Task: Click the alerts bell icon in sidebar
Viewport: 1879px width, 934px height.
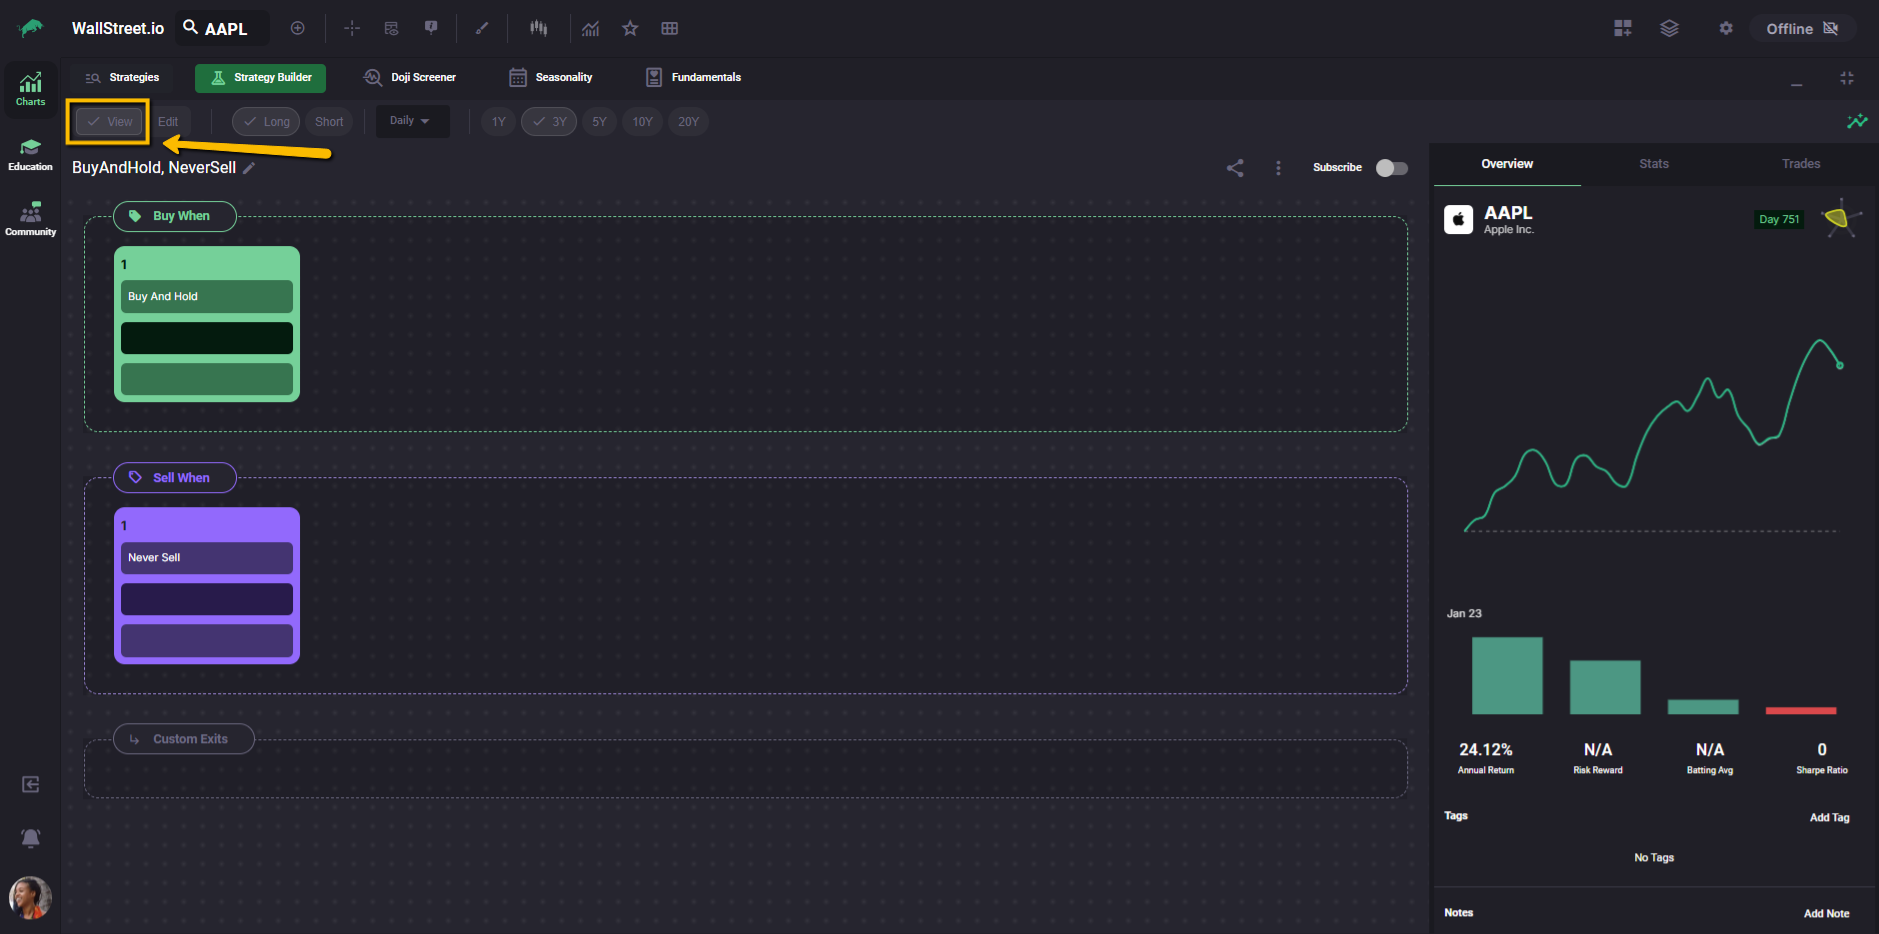Action: 31,838
